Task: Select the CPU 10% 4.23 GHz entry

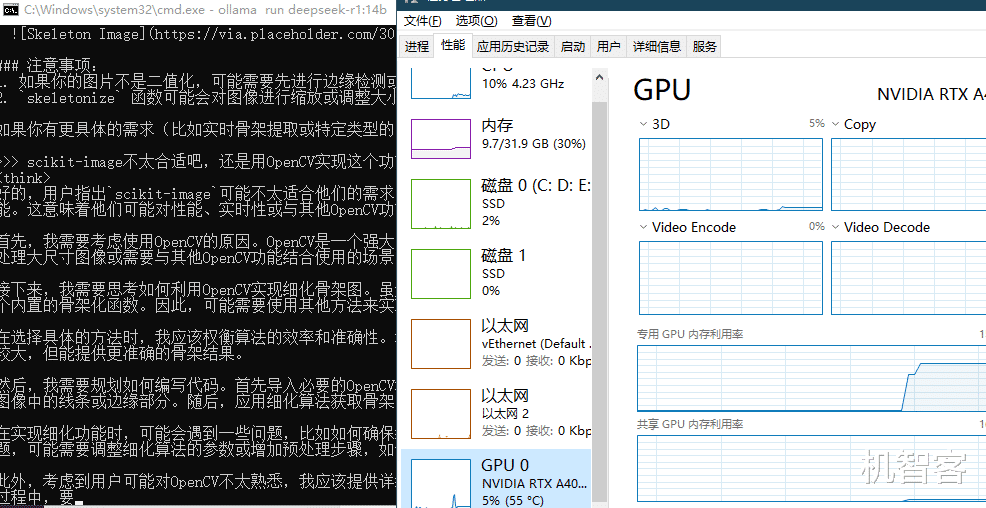Action: [x=496, y=84]
